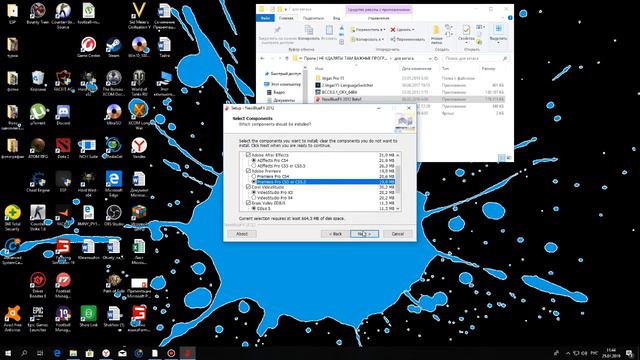Open the Steam desktop shortcut

113,47
